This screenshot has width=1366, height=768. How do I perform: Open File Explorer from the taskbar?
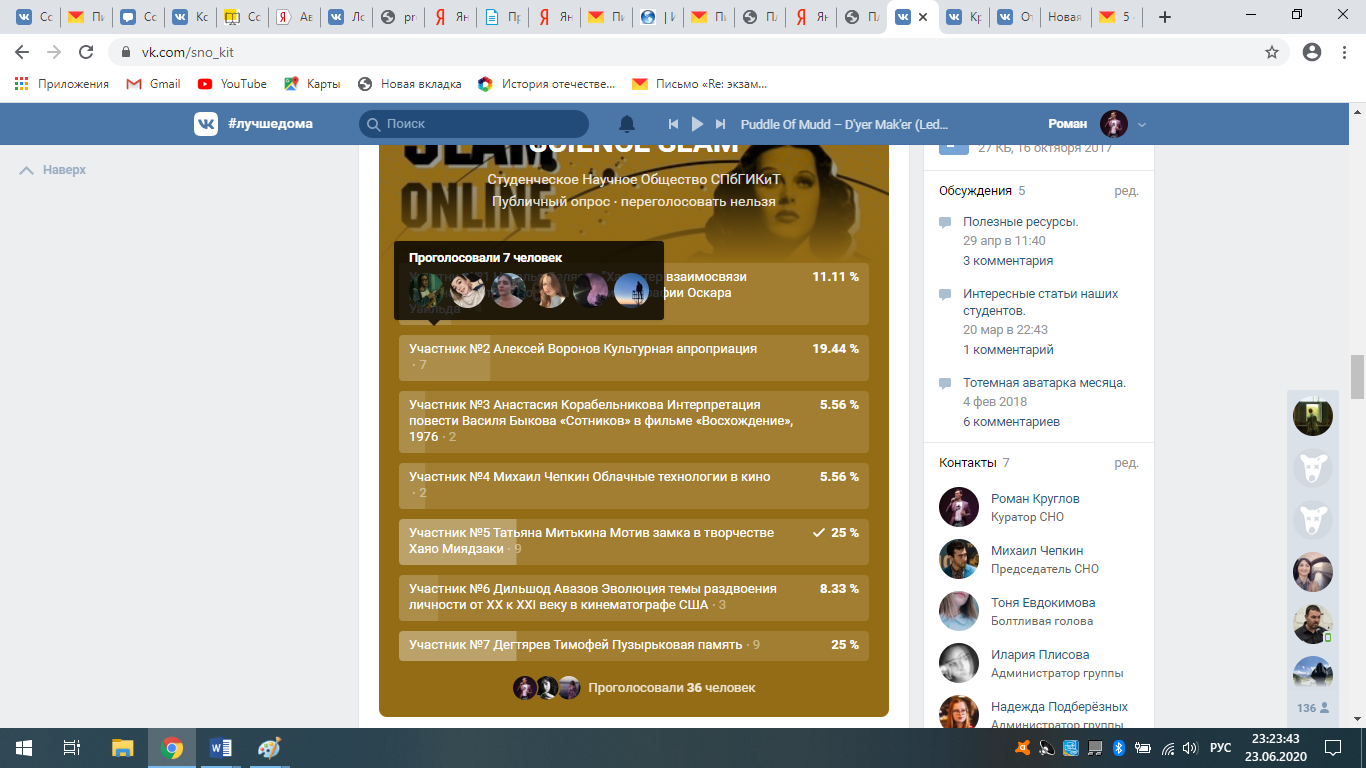point(122,748)
